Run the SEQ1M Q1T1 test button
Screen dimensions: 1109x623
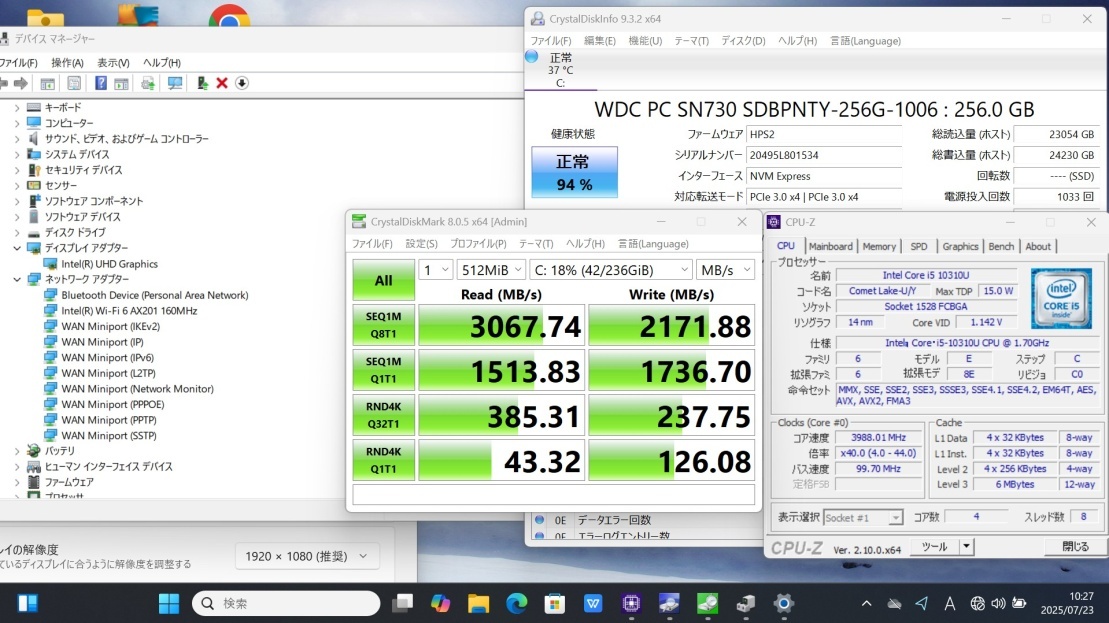click(x=383, y=370)
